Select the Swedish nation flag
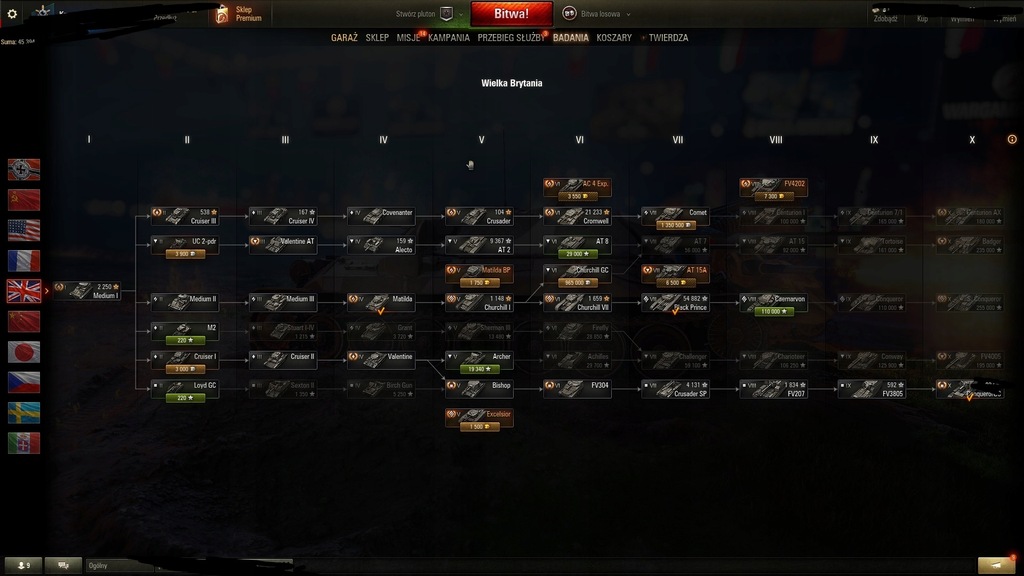 pyautogui.click(x=24, y=413)
